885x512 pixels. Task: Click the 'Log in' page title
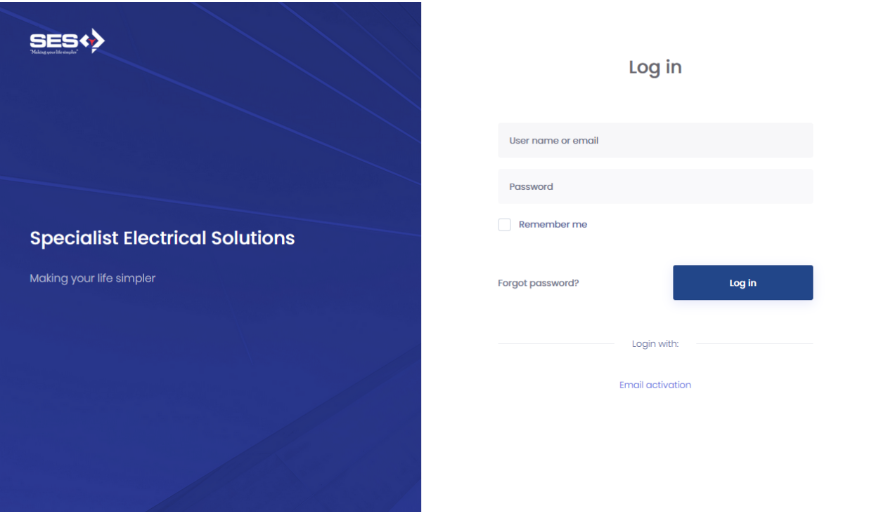[x=655, y=67]
